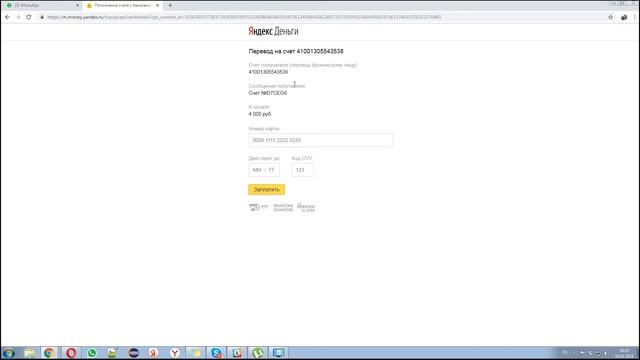The width and height of the screenshot is (640, 360).
Task: Open Skype from the taskbar
Action: [216, 353]
